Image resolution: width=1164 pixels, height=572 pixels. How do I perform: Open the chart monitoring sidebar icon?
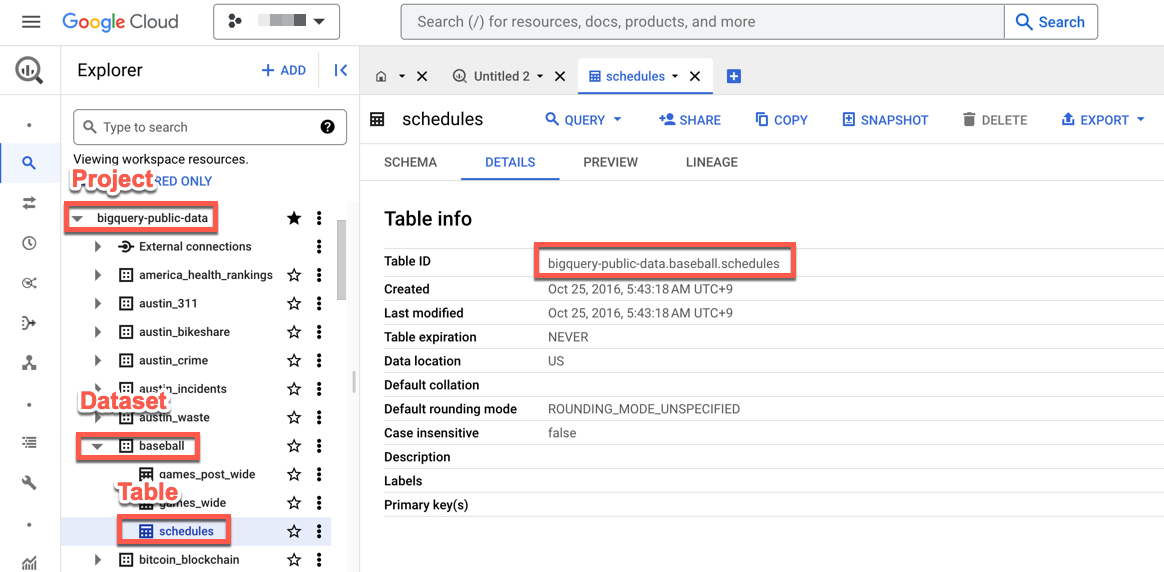[30, 563]
